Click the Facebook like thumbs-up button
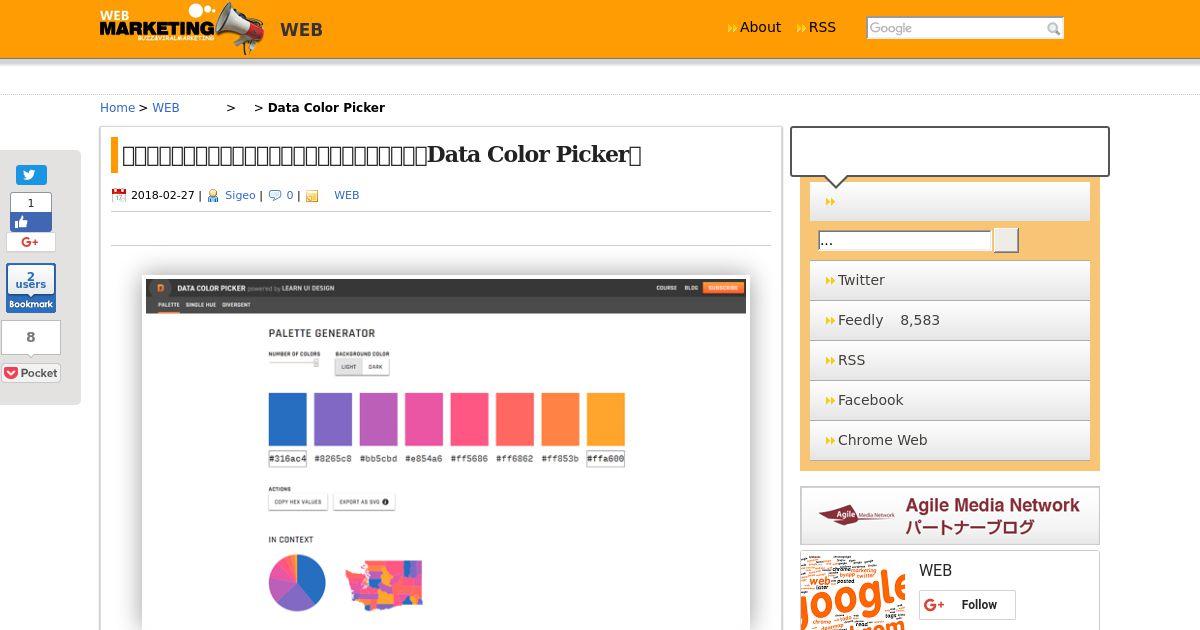The width and height of the screenshot is (1200, 630). tap(31, 222)
